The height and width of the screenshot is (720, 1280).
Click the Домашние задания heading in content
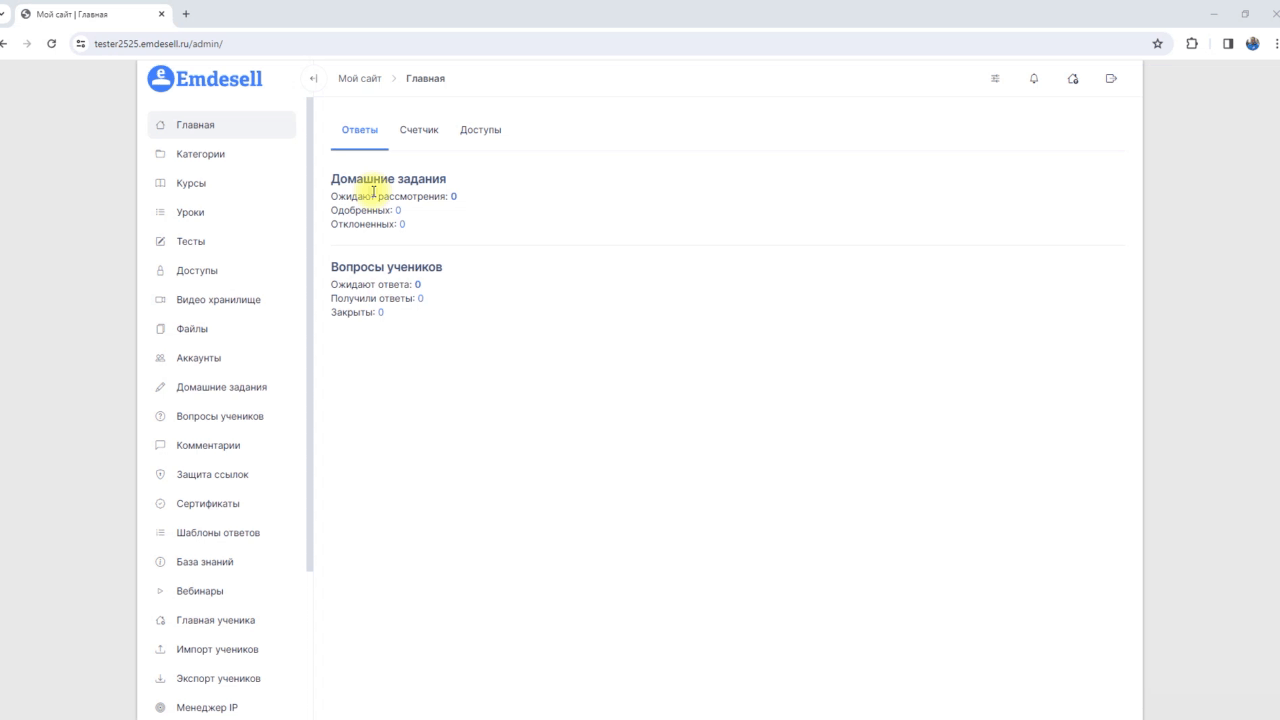388,179
